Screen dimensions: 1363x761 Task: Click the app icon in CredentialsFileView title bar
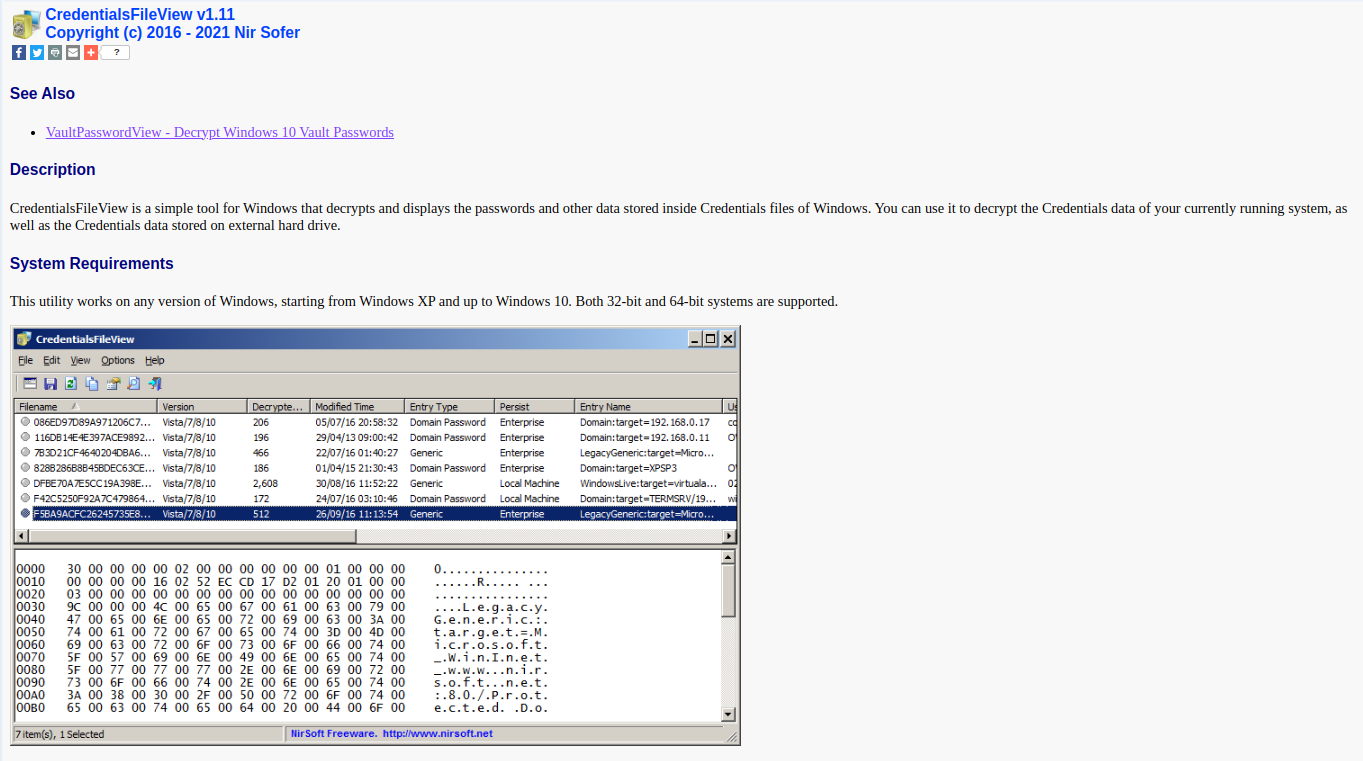(x=24, y=339)
